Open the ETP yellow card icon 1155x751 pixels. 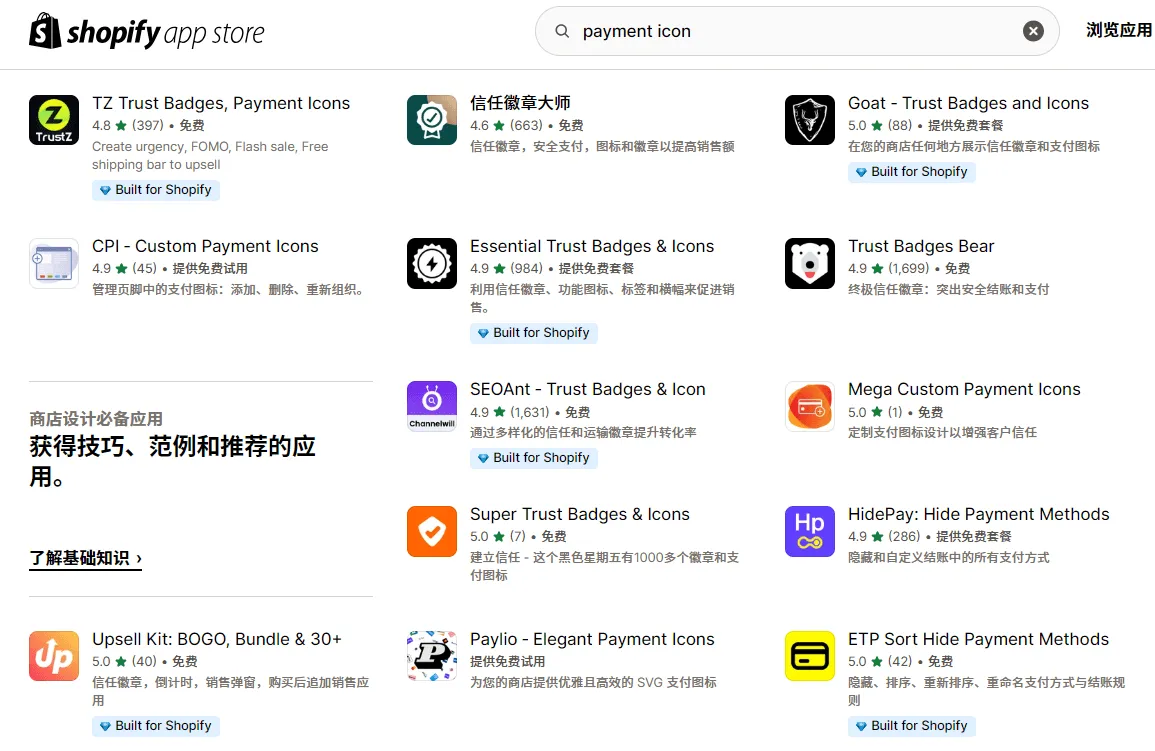tap(810, 656)
